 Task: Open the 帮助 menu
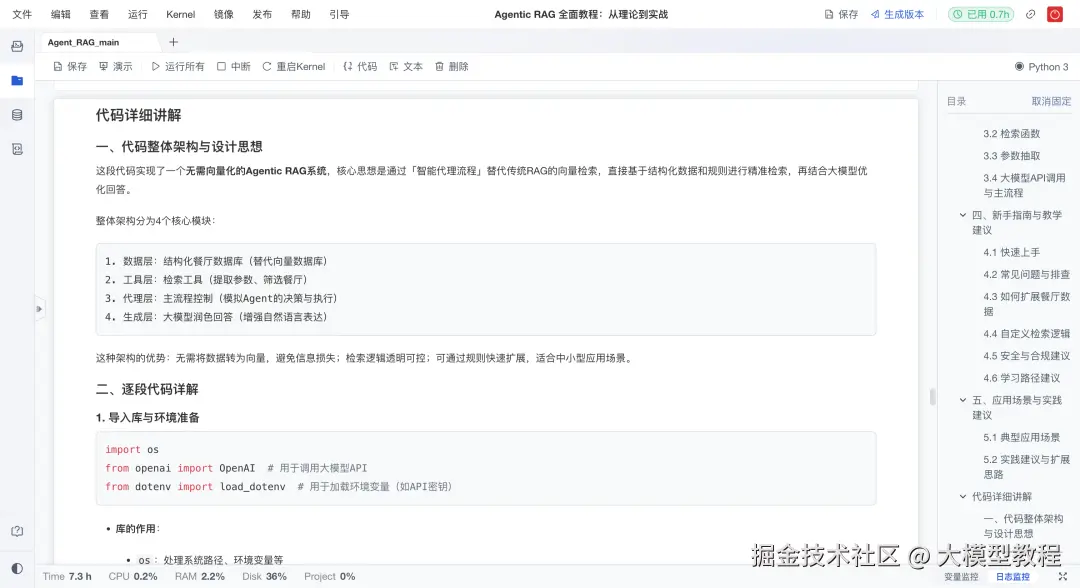coord(301,14)
